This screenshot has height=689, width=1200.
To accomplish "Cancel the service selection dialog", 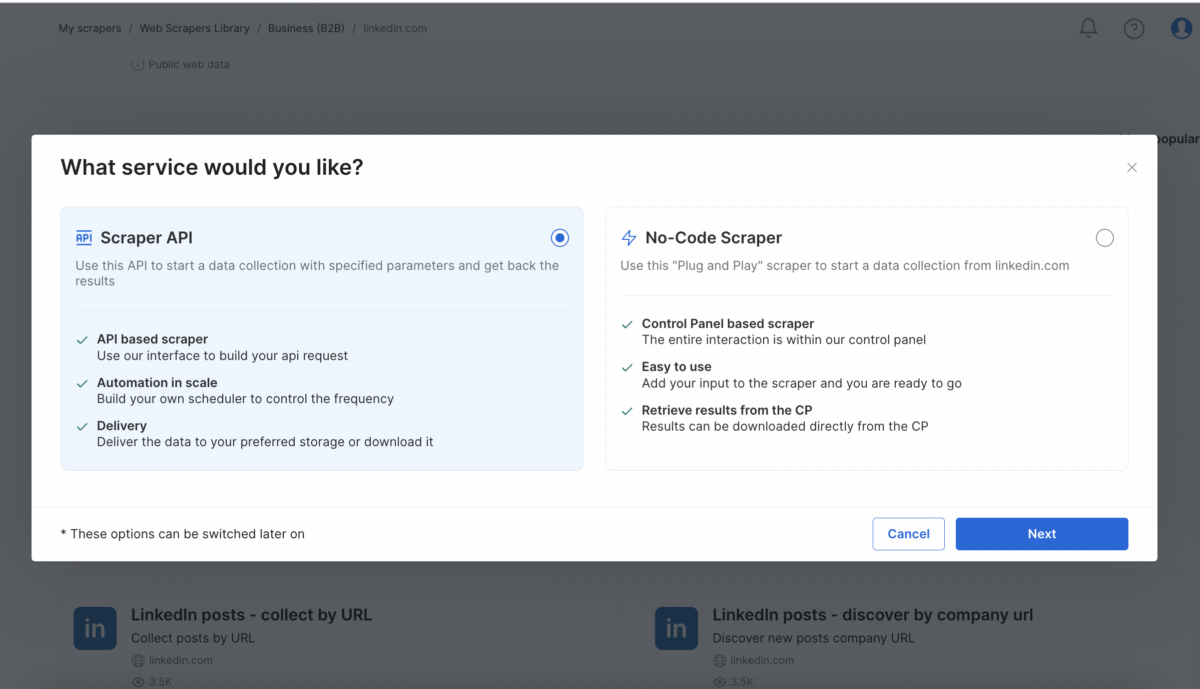I will click(908, 534).
